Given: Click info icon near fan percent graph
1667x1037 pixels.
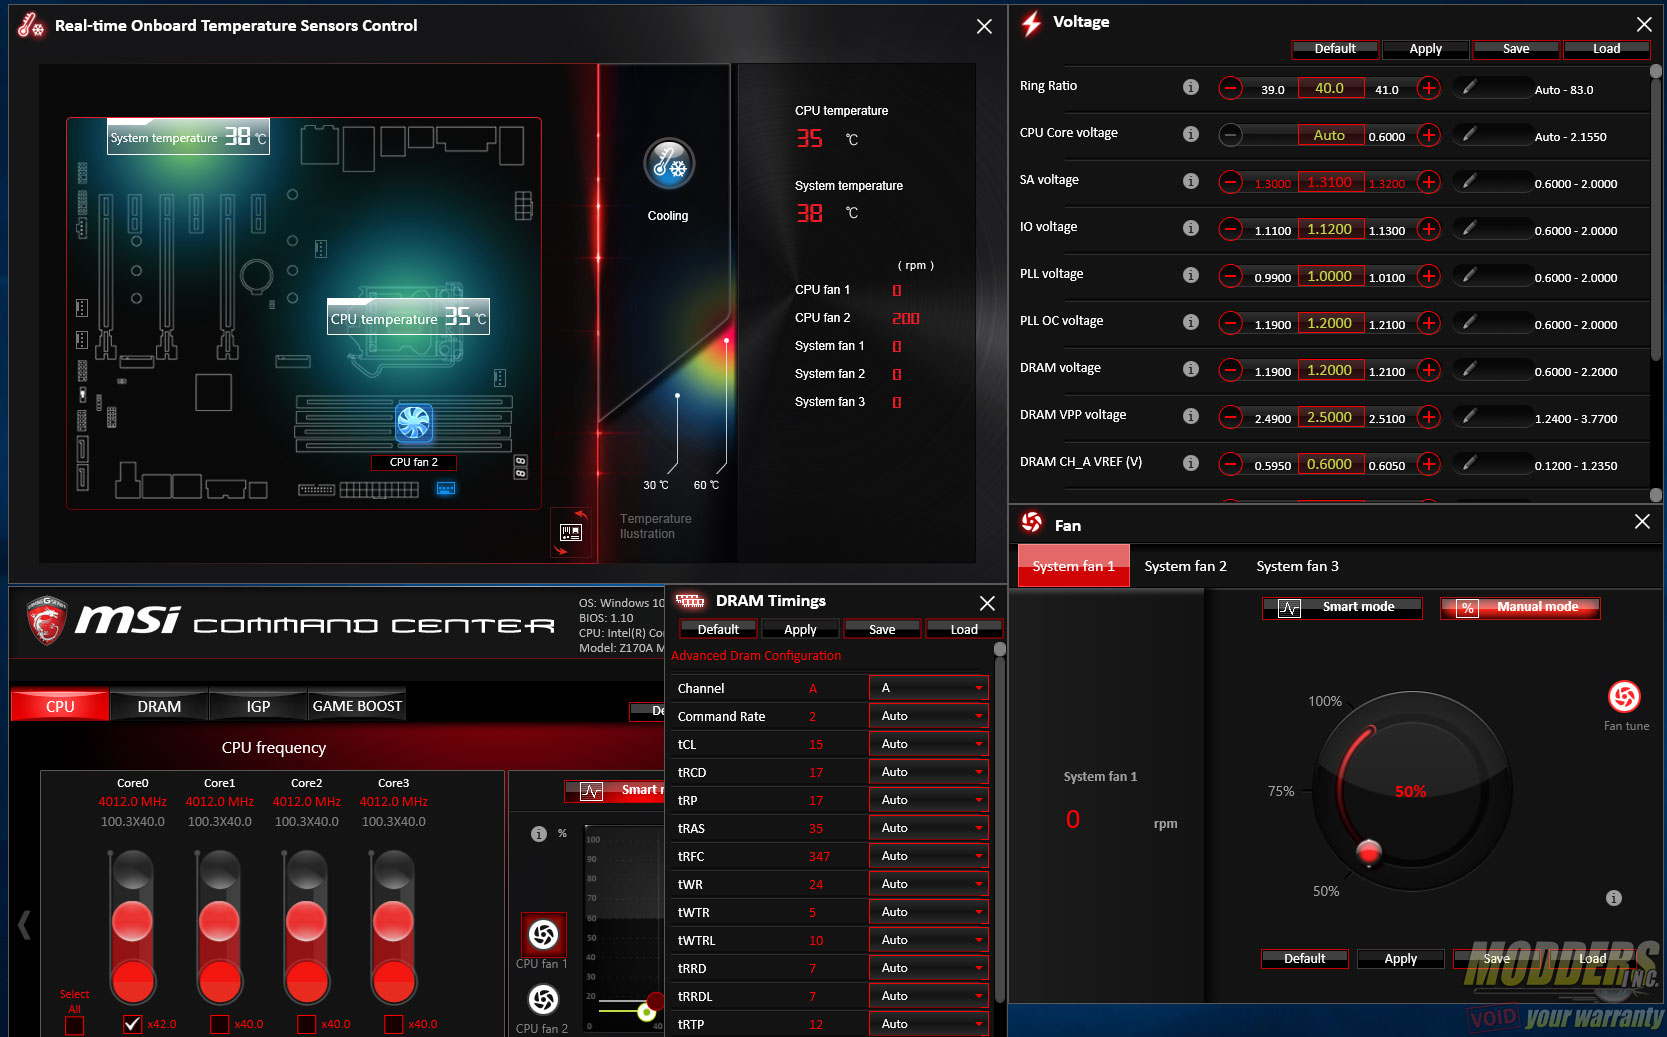Looking at the screenshot, I should coord(539,834).
